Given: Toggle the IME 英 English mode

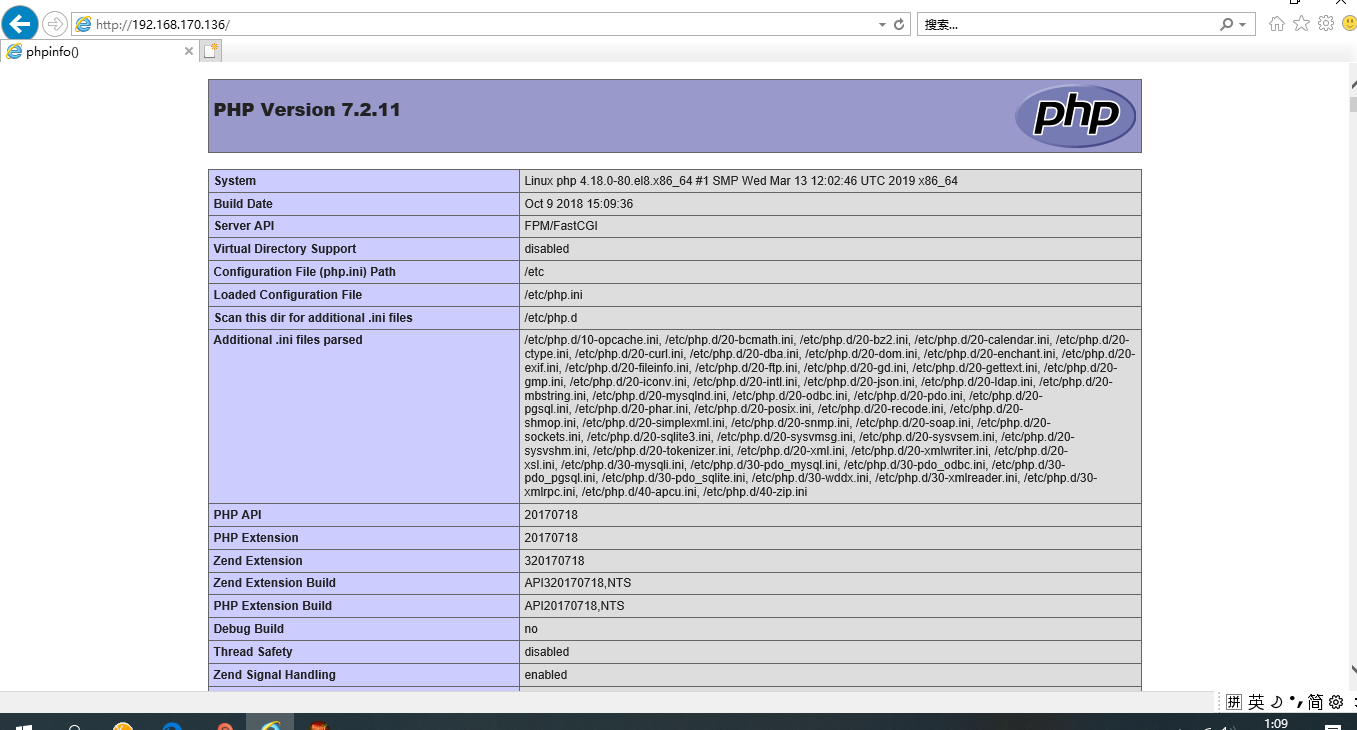Looking at the screenshot, I should pos(1256,702).
